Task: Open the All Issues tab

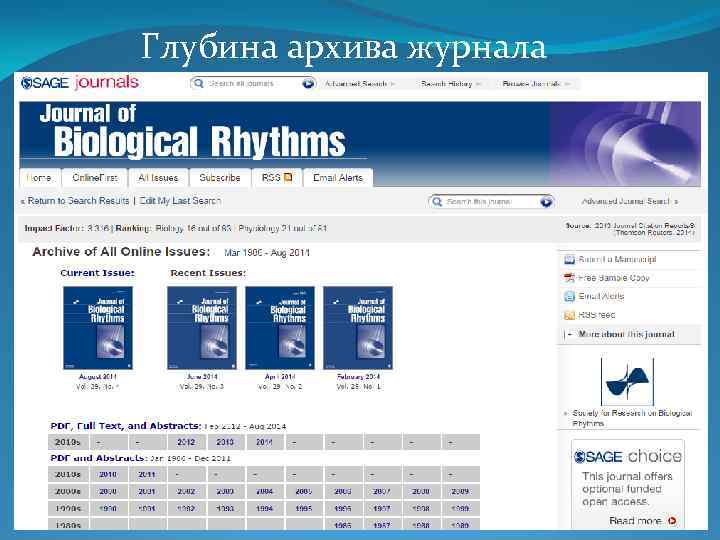Action: 158,178
